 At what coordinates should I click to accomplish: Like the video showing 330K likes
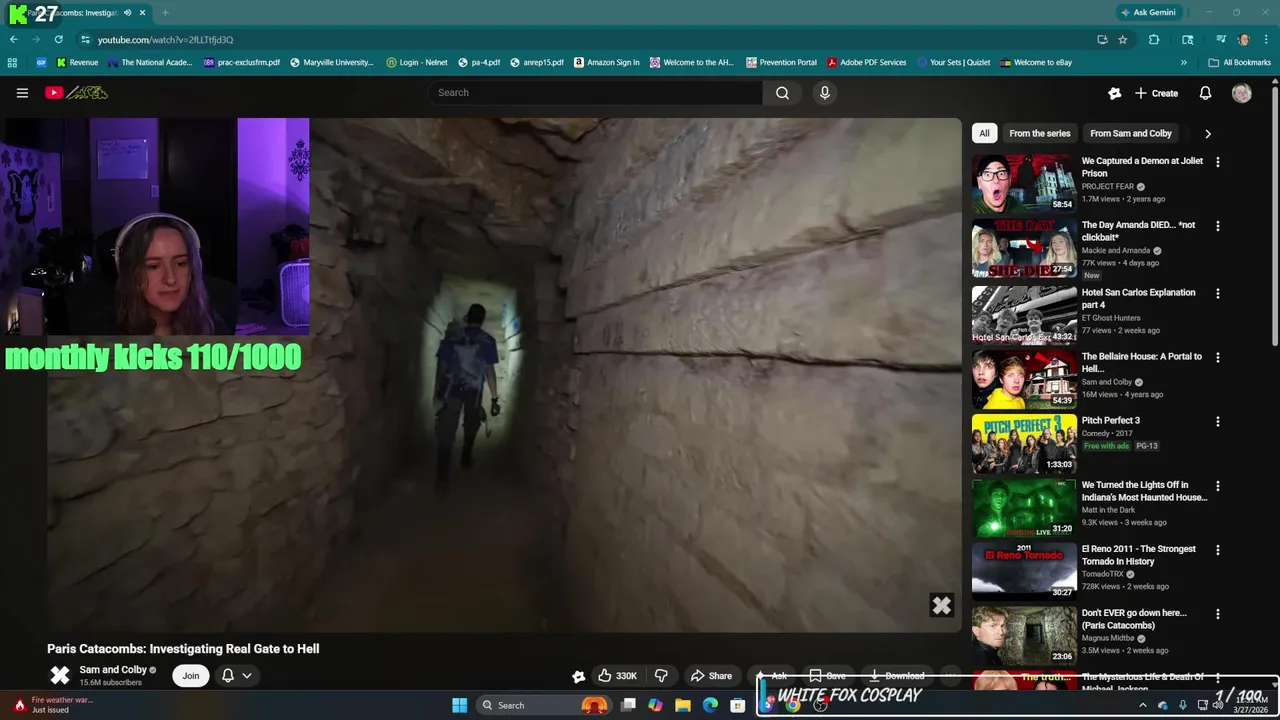point(617,676)
